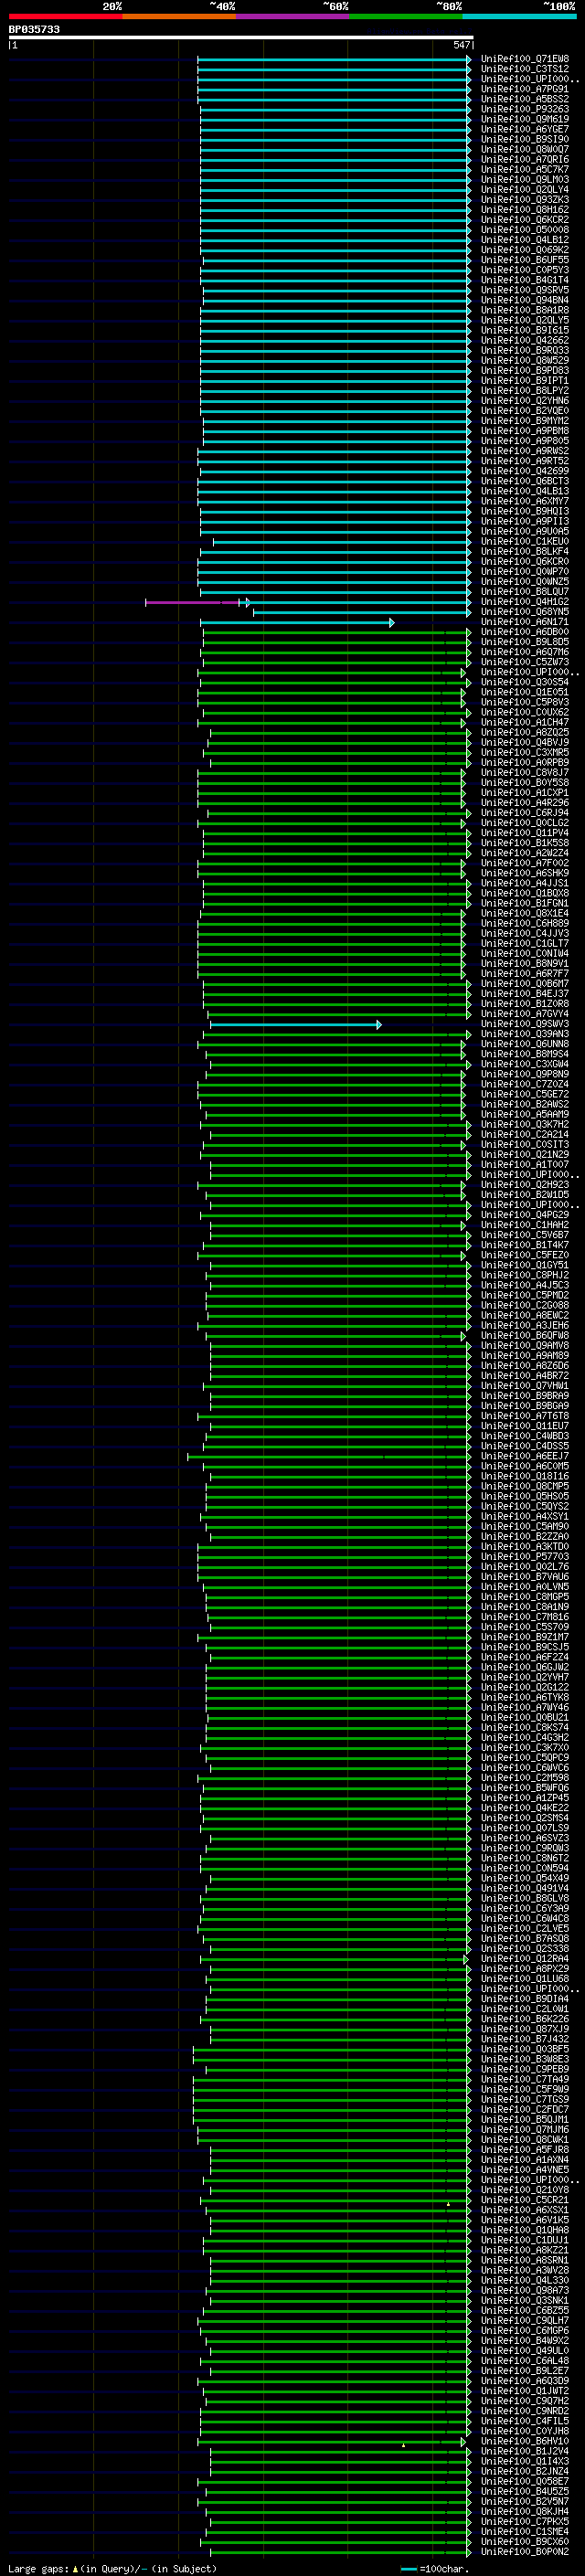
Task: Select hit label UniRef100_Q3K7H2
Action: click(x=524, y=1124)
